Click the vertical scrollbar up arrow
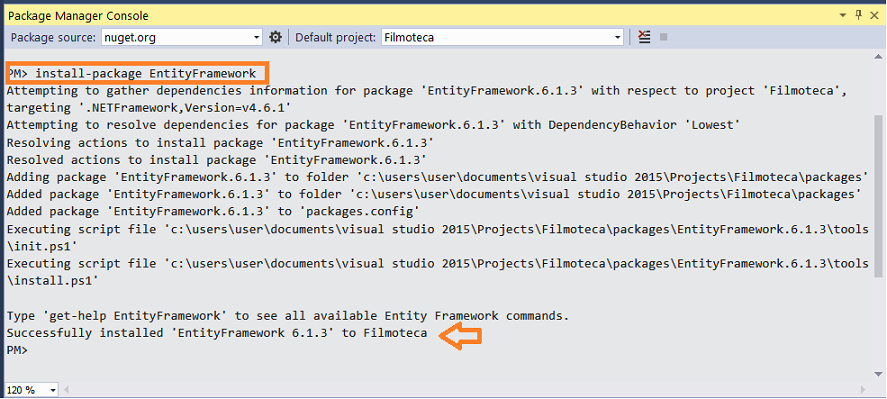887x399 pixels. [878, 56]
